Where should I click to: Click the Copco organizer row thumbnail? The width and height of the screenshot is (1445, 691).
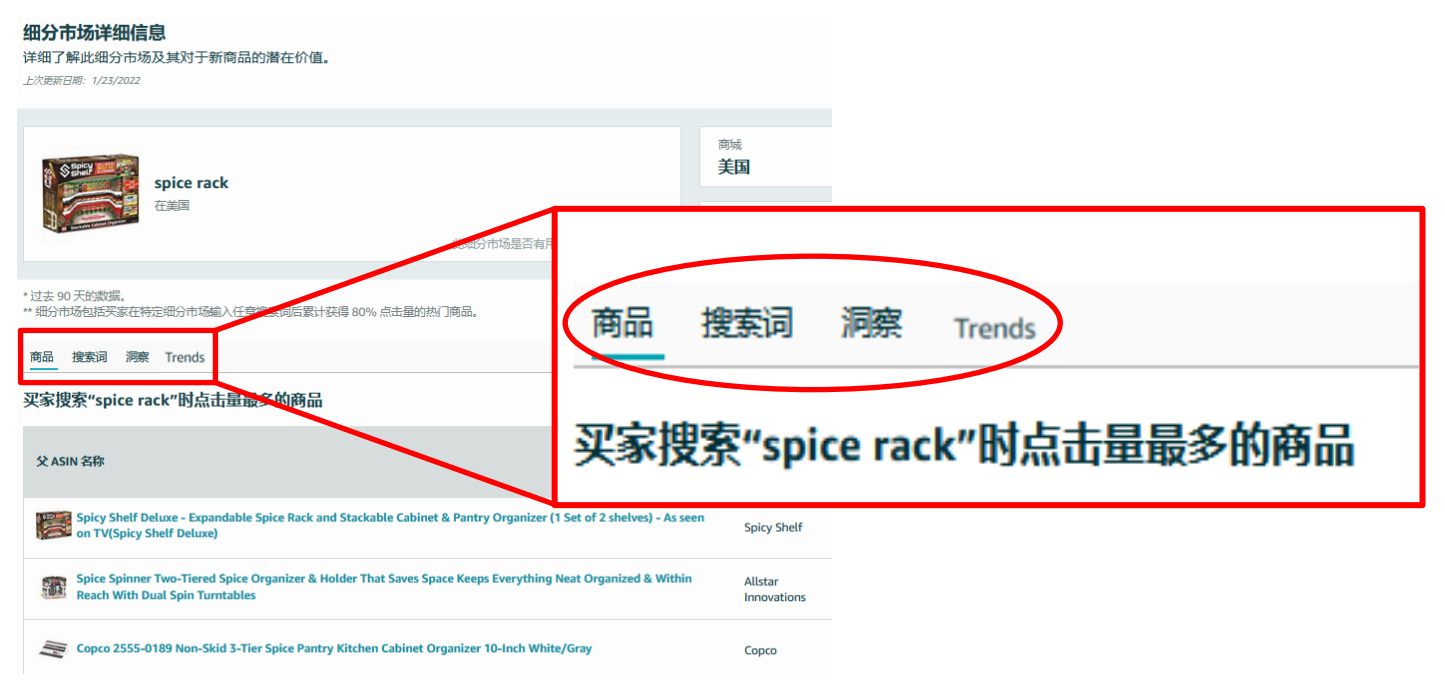[53, 649]
